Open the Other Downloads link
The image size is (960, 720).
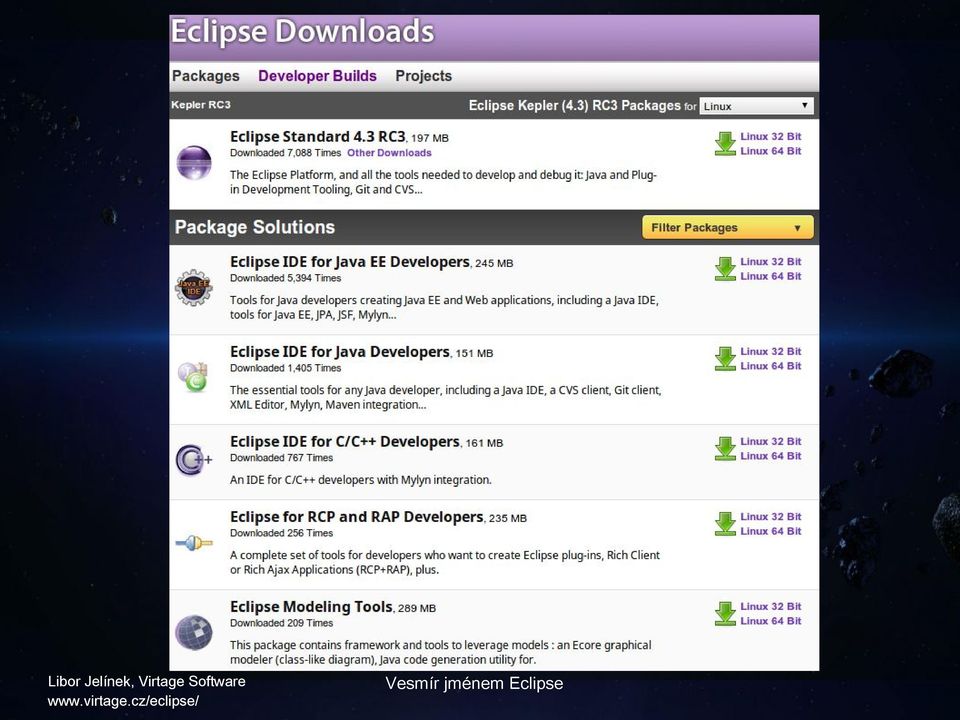(x=389, y=153)
